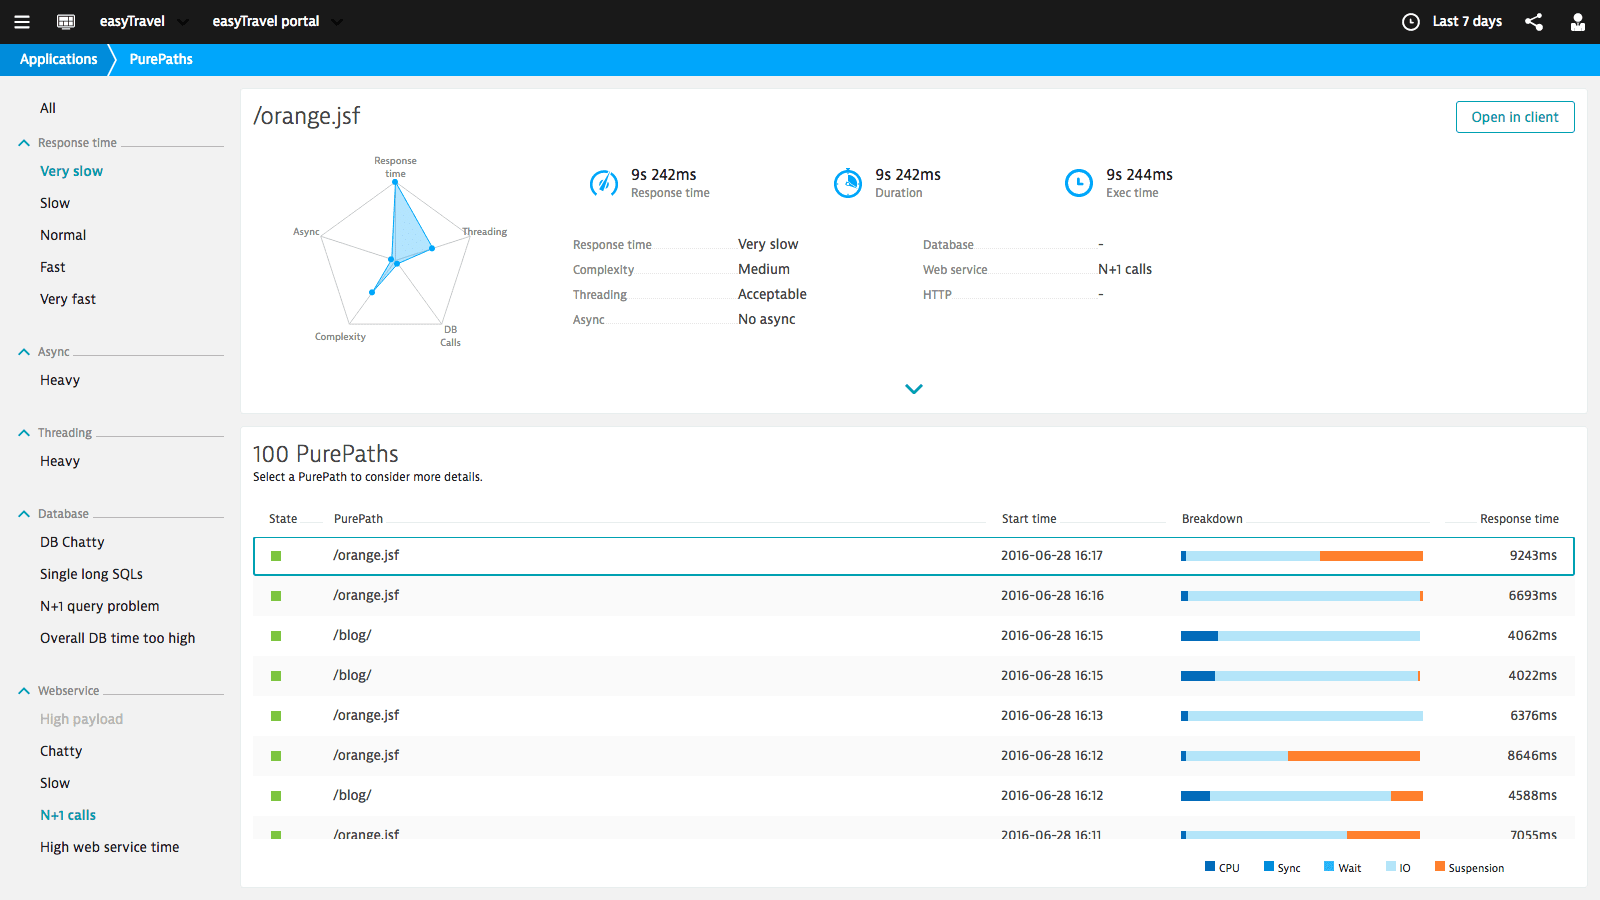Select /blog/ PurePath with 4062ms
Screen dimensions: 1600x900
914,636
